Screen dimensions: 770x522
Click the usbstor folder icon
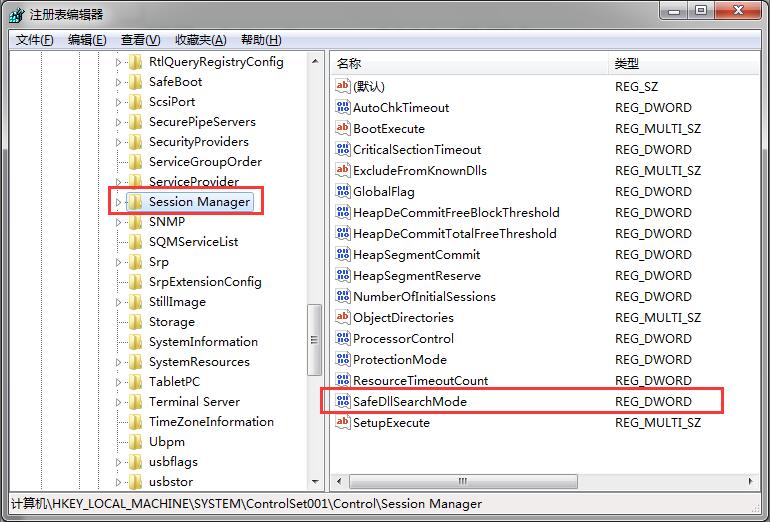135,482
